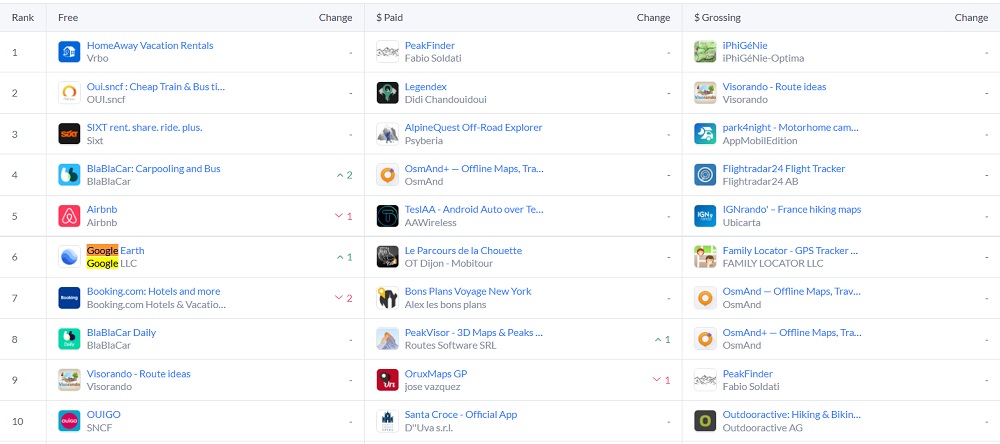
Task: Click the iPhiGéNie app icon
Action: click(705, 52)
